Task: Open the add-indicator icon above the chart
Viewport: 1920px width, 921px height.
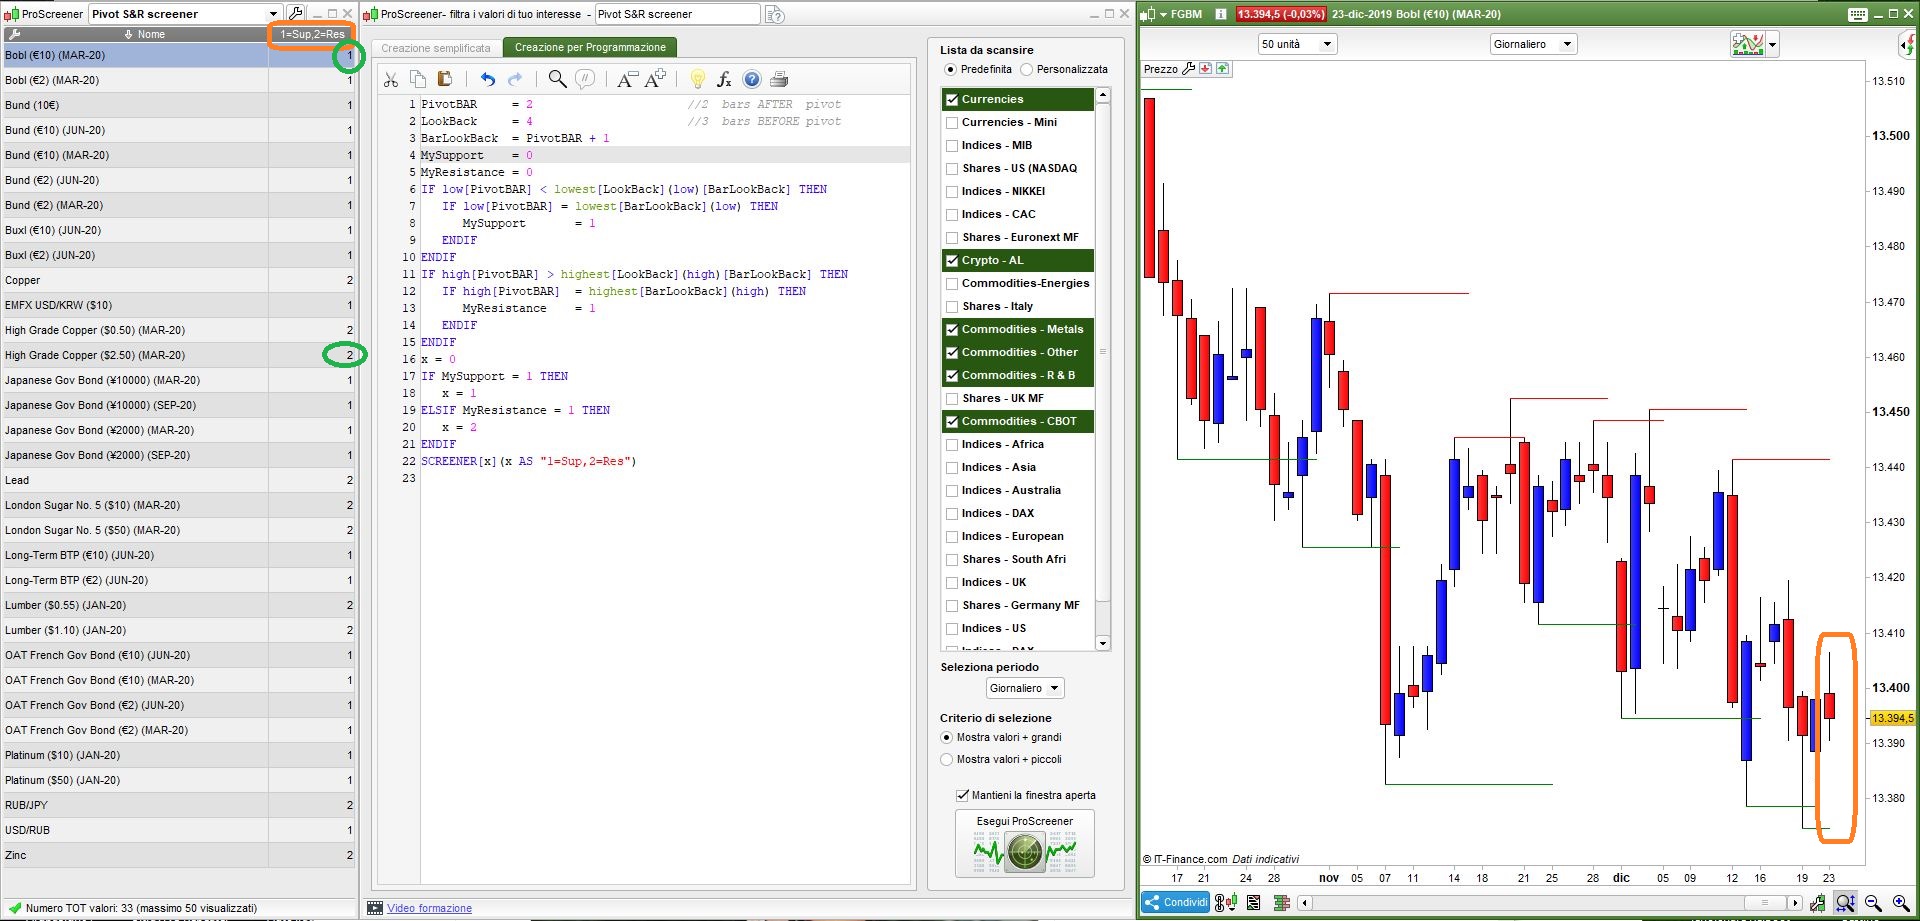Action: [1747, 44]
